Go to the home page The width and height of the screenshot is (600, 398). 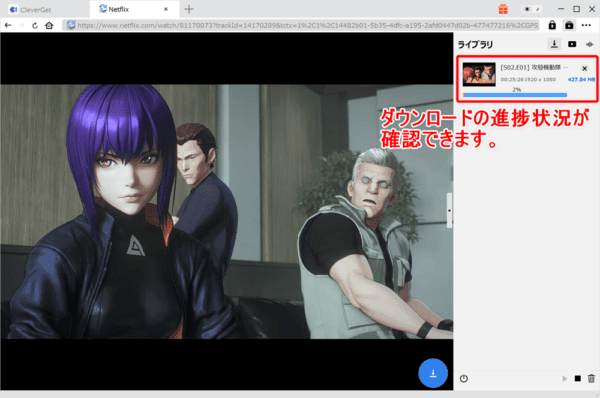tap(49, 26)
